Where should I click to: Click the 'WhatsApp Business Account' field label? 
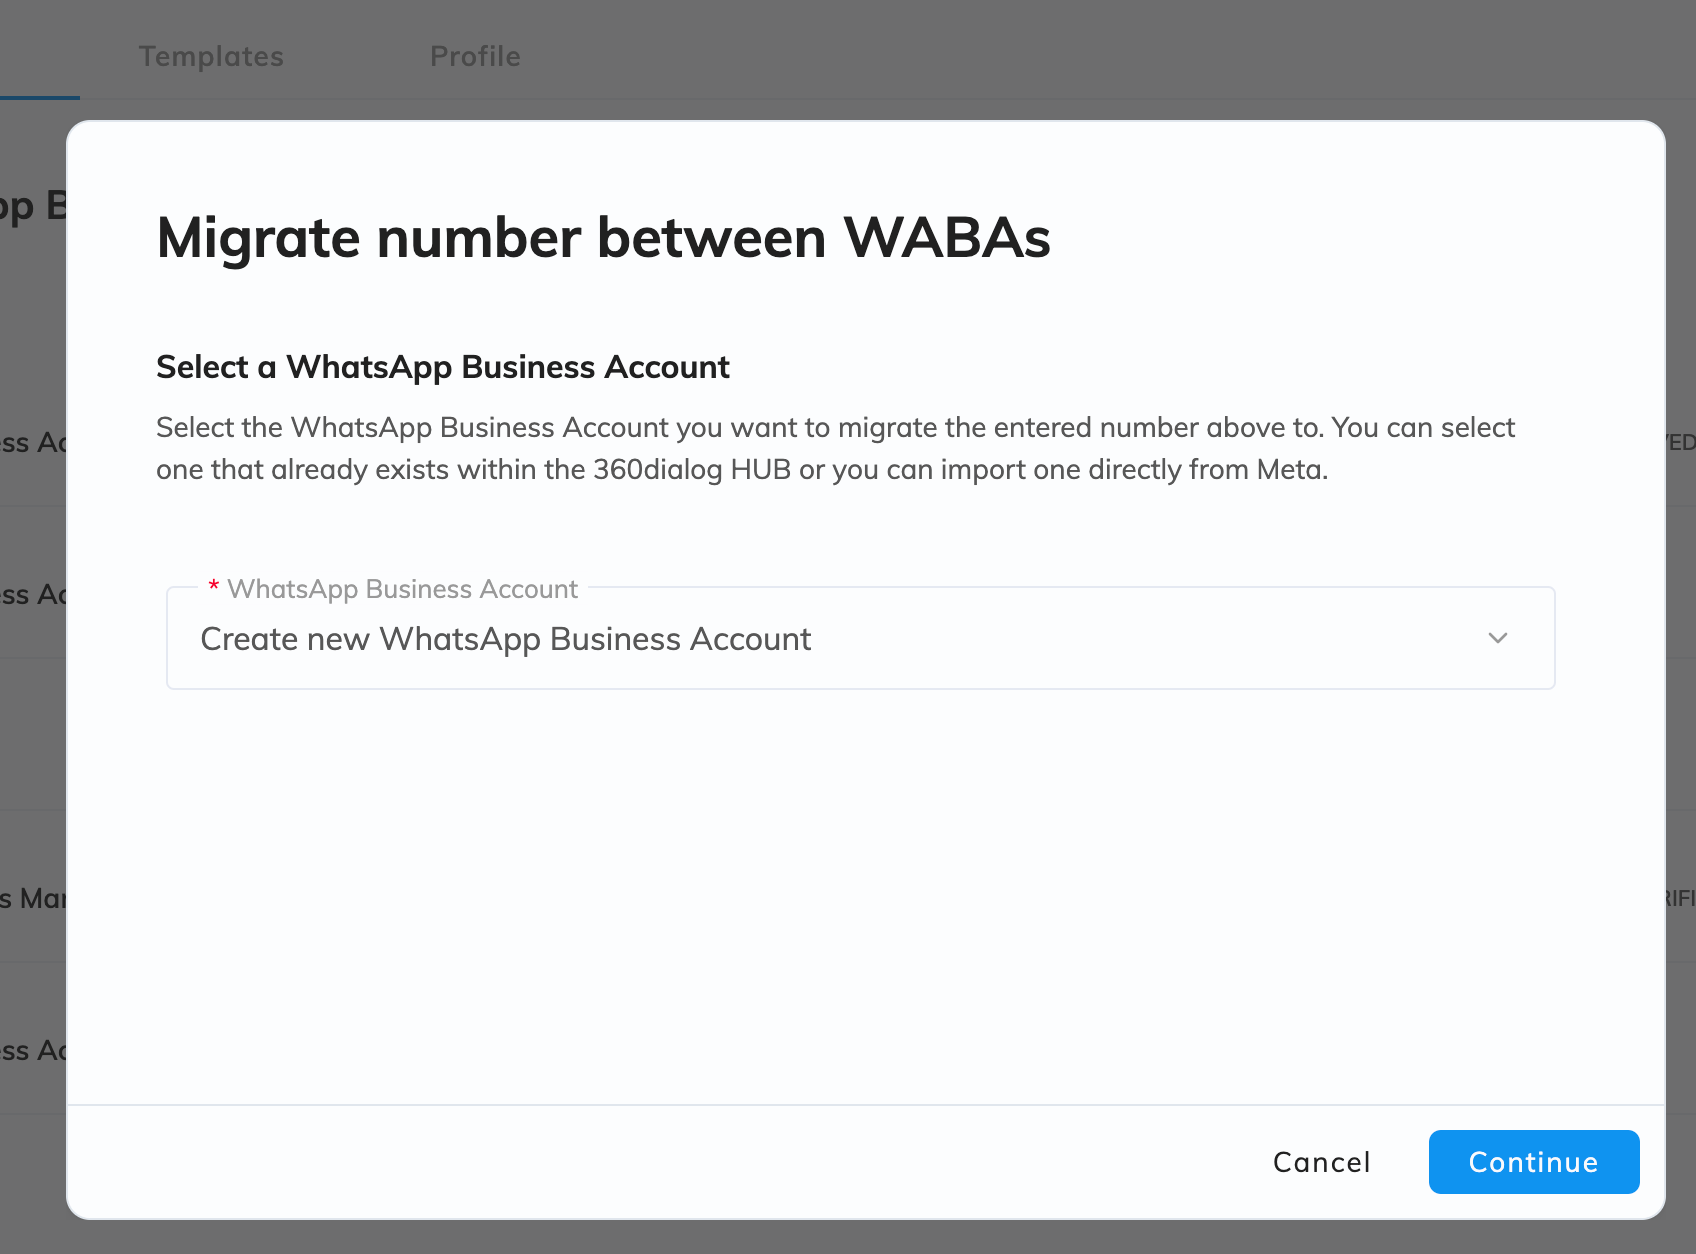(402, 589)
